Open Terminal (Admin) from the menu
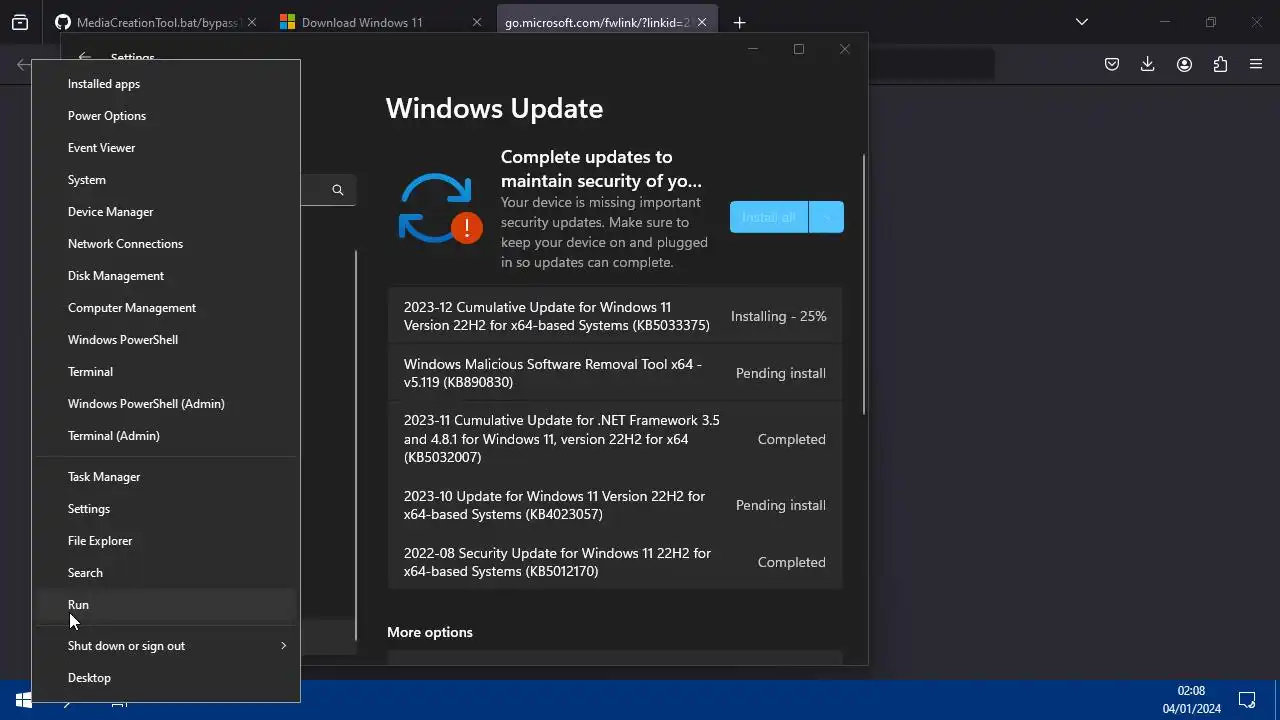Viewport: 1280px width, 720px height. click(166, 436)
